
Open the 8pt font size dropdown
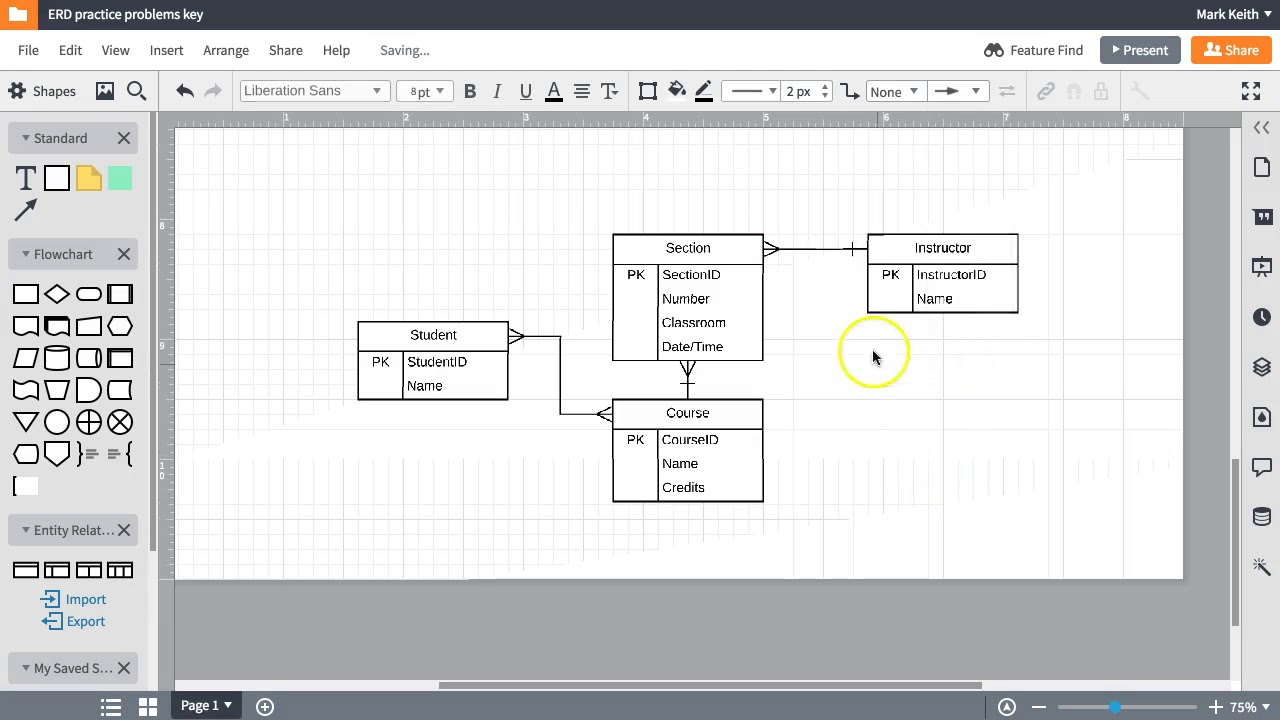coord(425,91)
